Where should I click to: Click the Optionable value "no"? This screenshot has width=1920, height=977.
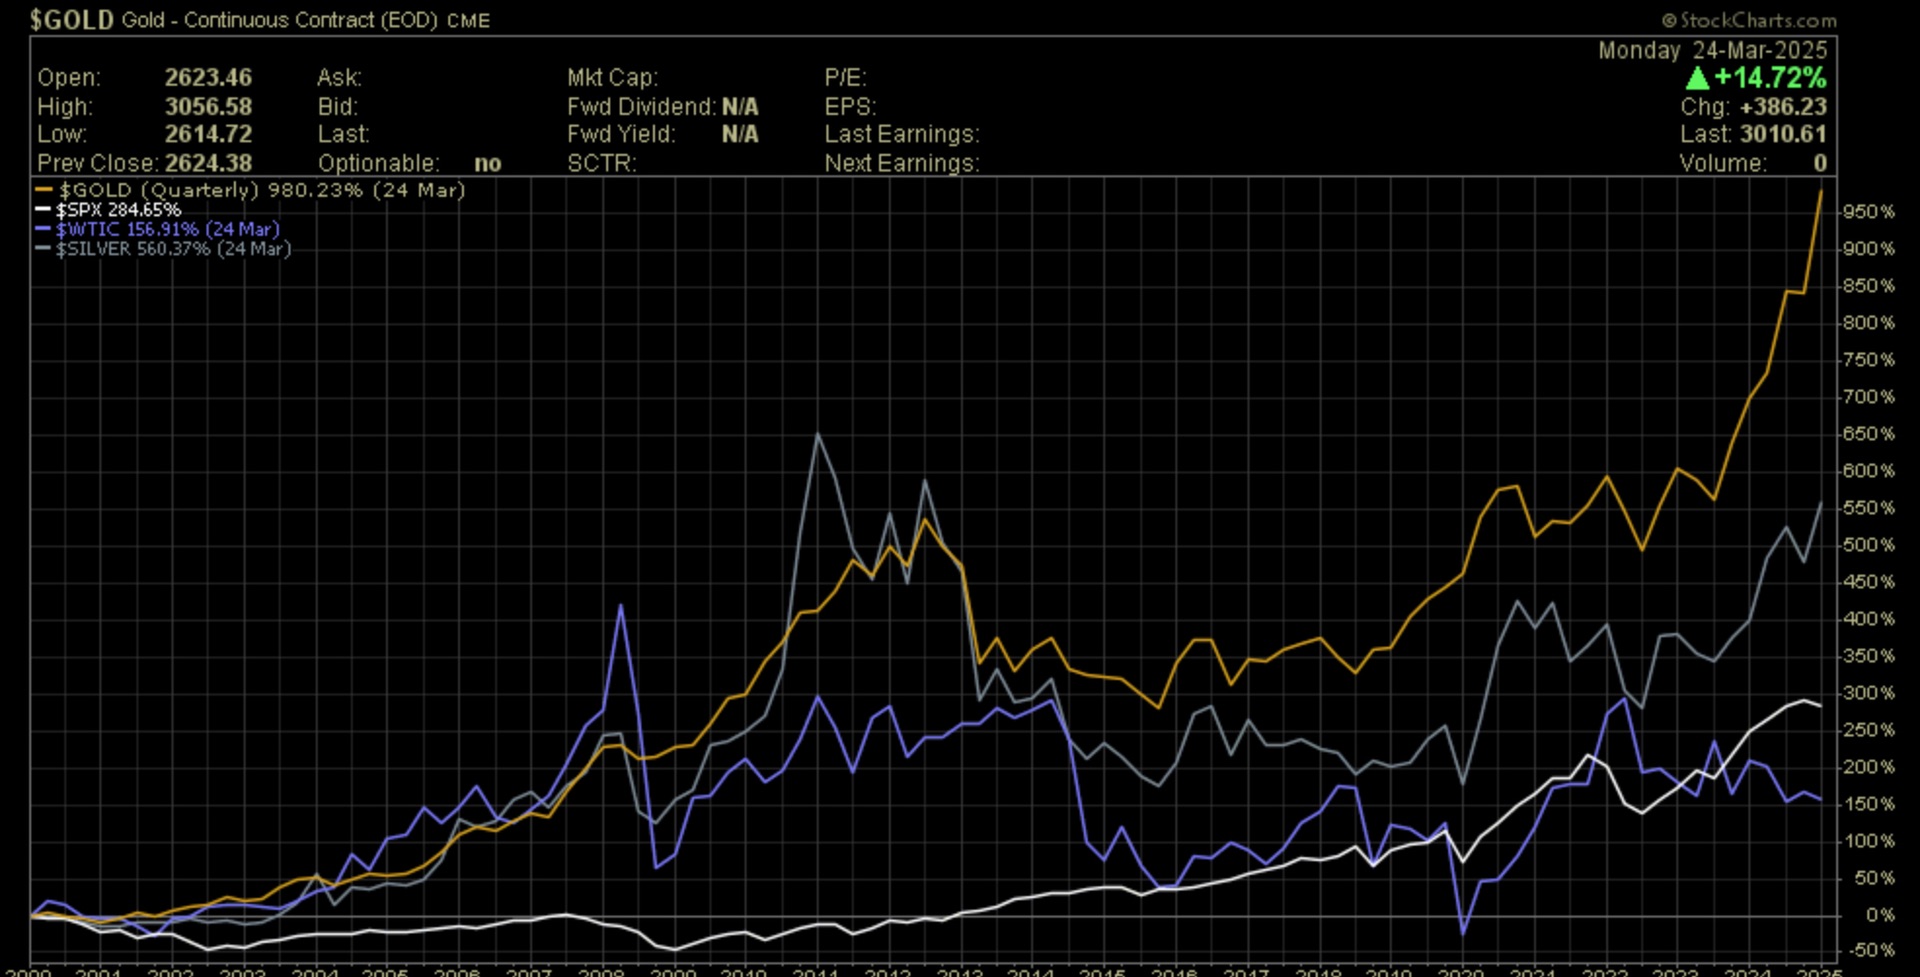coord(487,163)
